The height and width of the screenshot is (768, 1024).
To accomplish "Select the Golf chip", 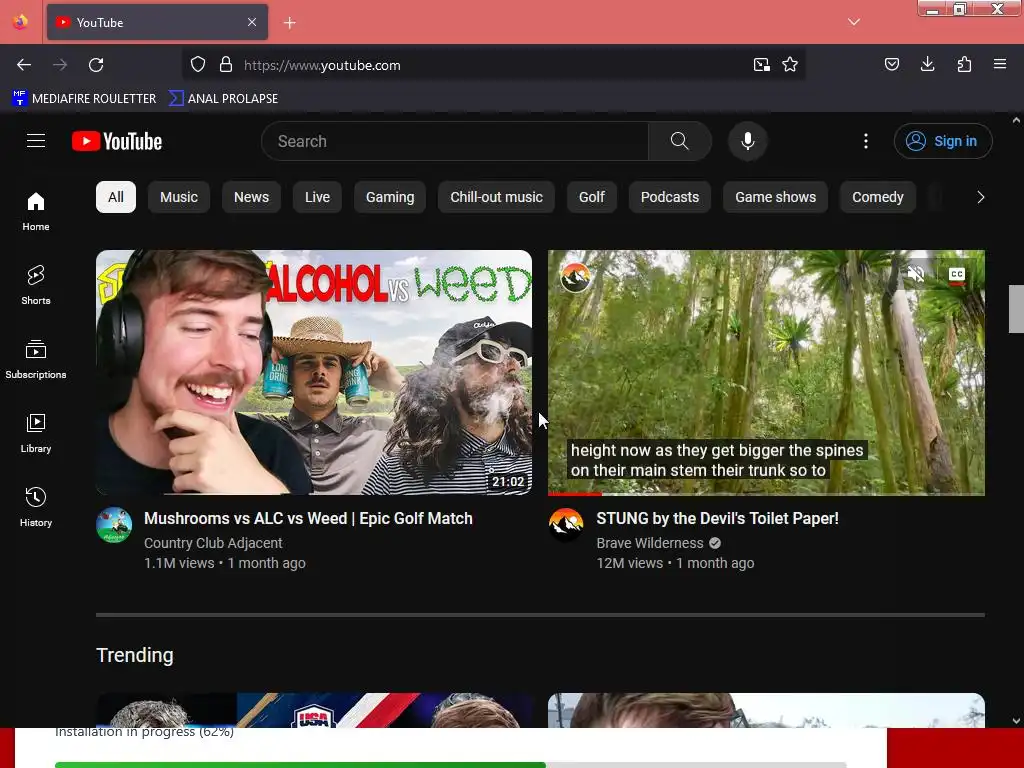I will point(592,197).
